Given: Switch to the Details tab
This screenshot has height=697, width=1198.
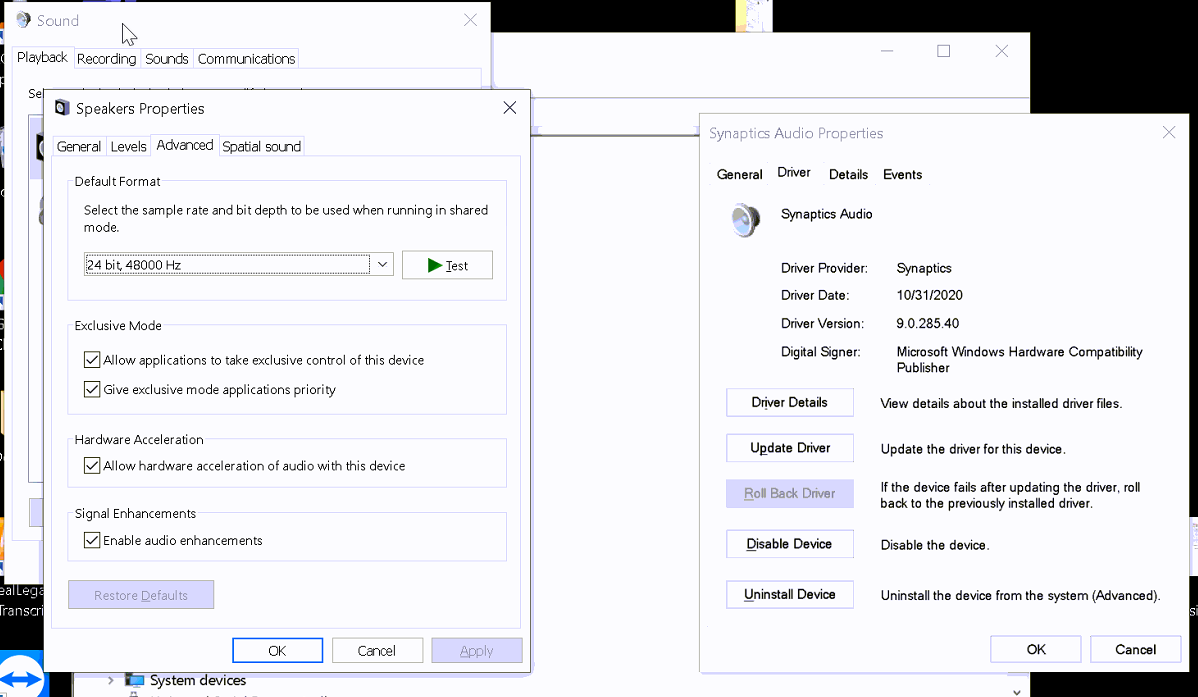Looking at the screenshot, I should coord(848,174).
